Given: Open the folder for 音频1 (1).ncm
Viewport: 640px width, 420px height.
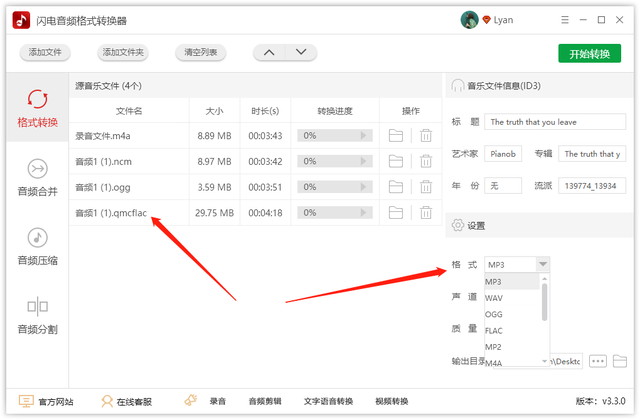Looking at the screenshot, I should click(x=396, y=161).
